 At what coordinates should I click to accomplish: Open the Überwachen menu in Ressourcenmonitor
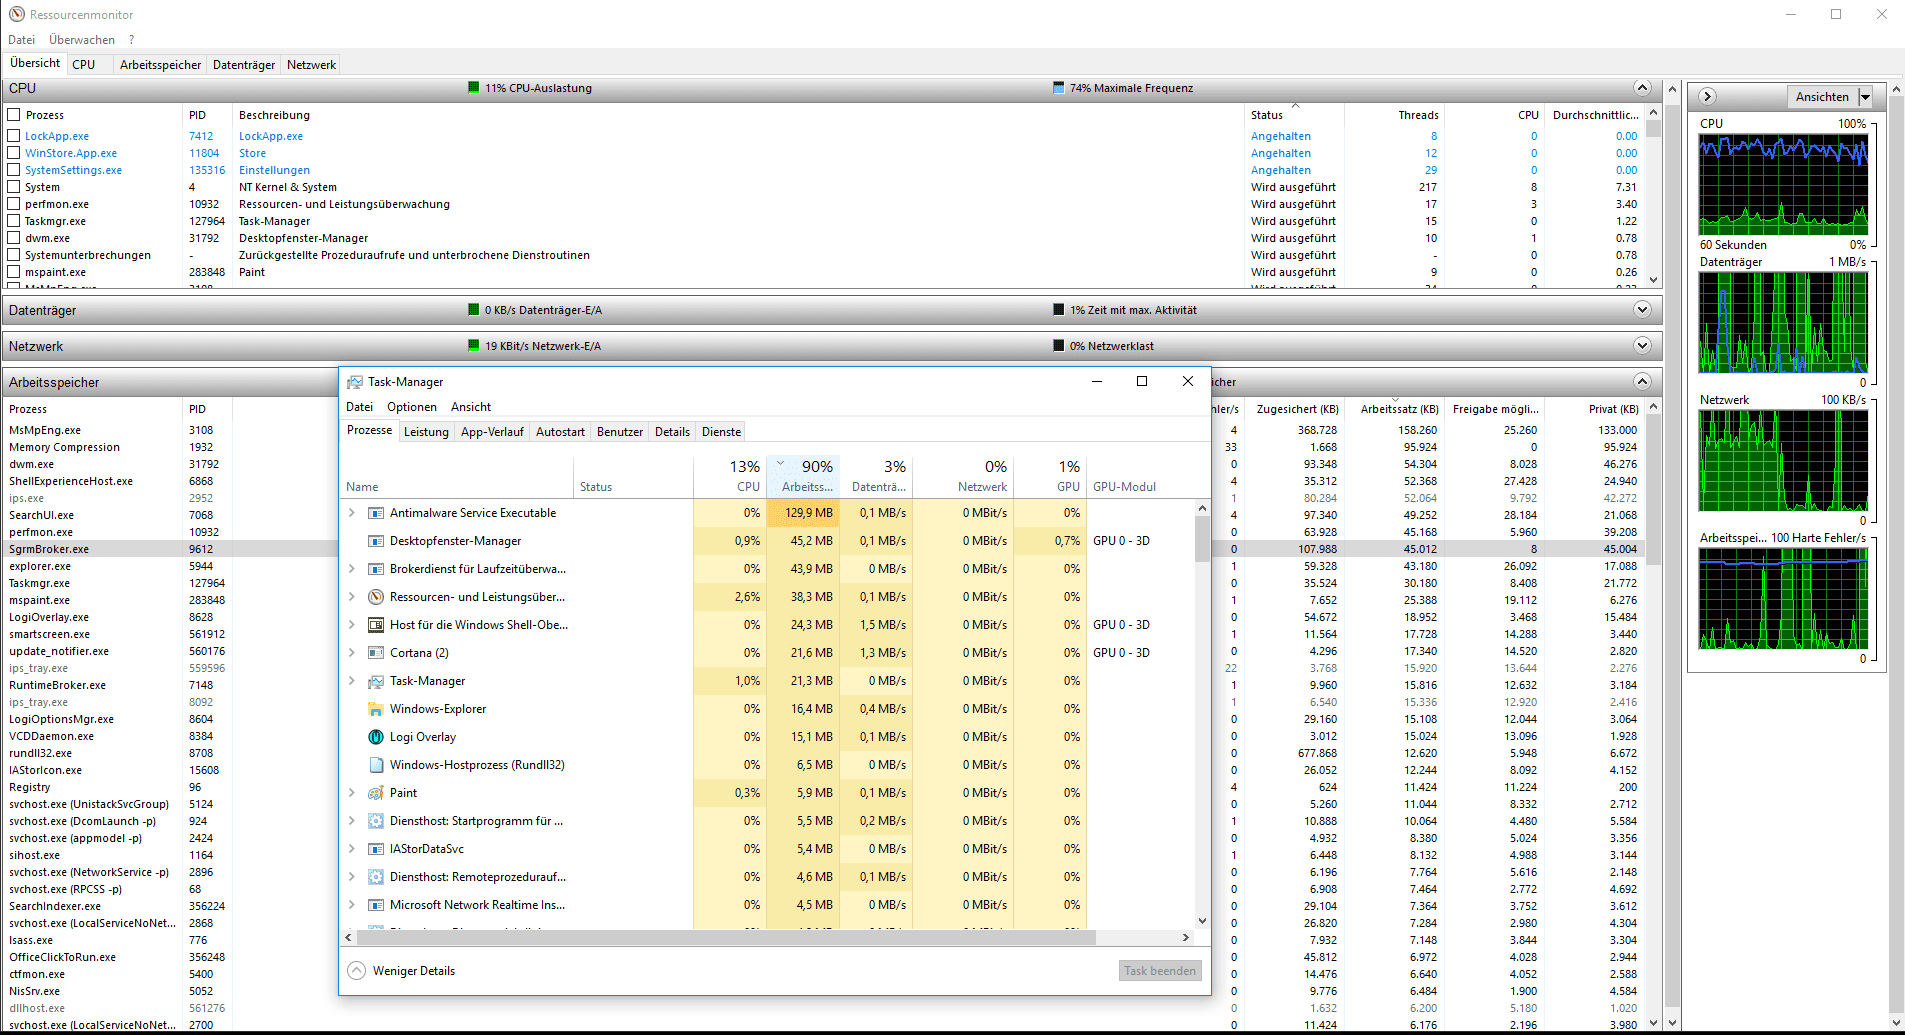pos(82,40)
